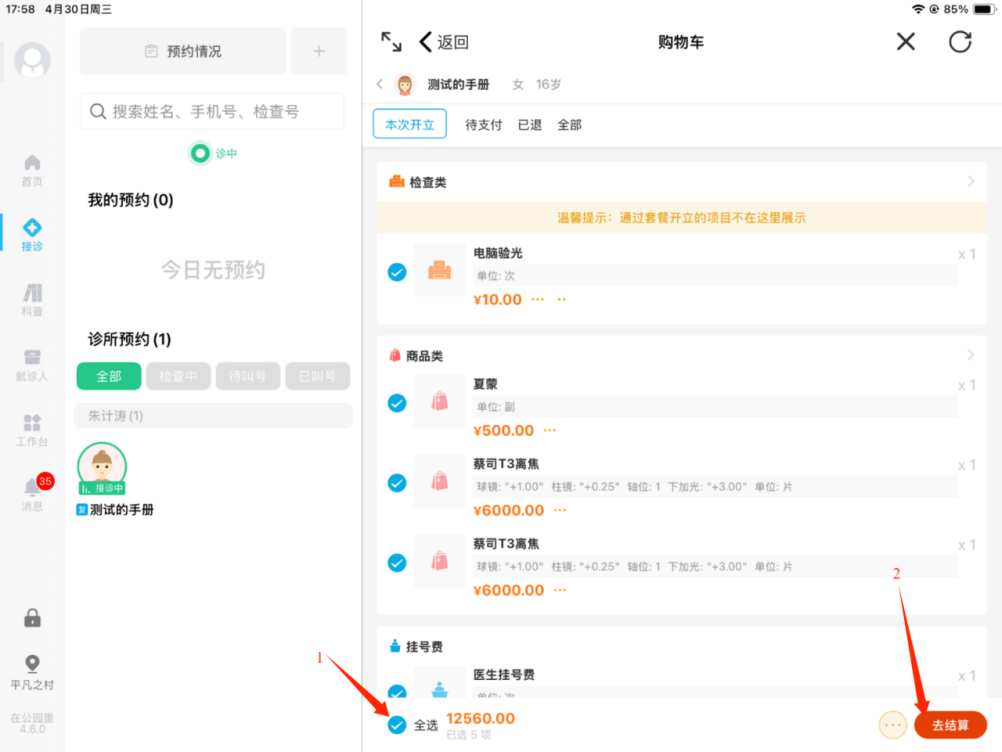The height and width of the screenshot is (752, 1002).
Task: Close the shopping cart panel
Action: tap(905, 41)
